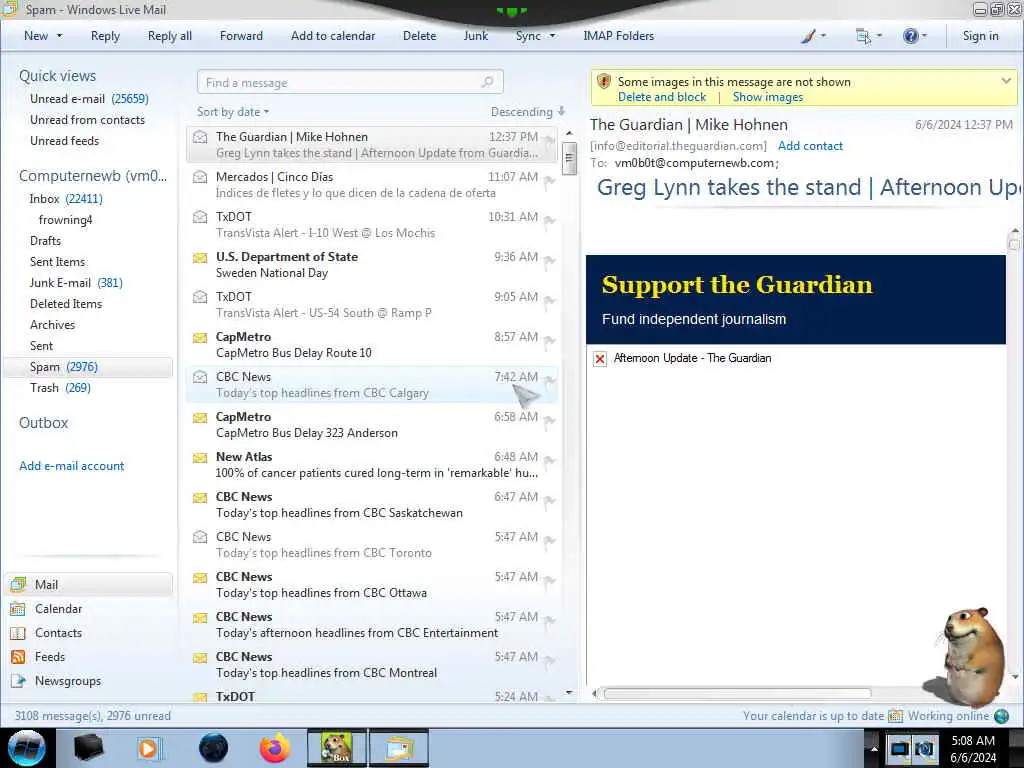Open IMAP Folders
This screenshot has height=768, width=1024.
[x=618, y=36]
